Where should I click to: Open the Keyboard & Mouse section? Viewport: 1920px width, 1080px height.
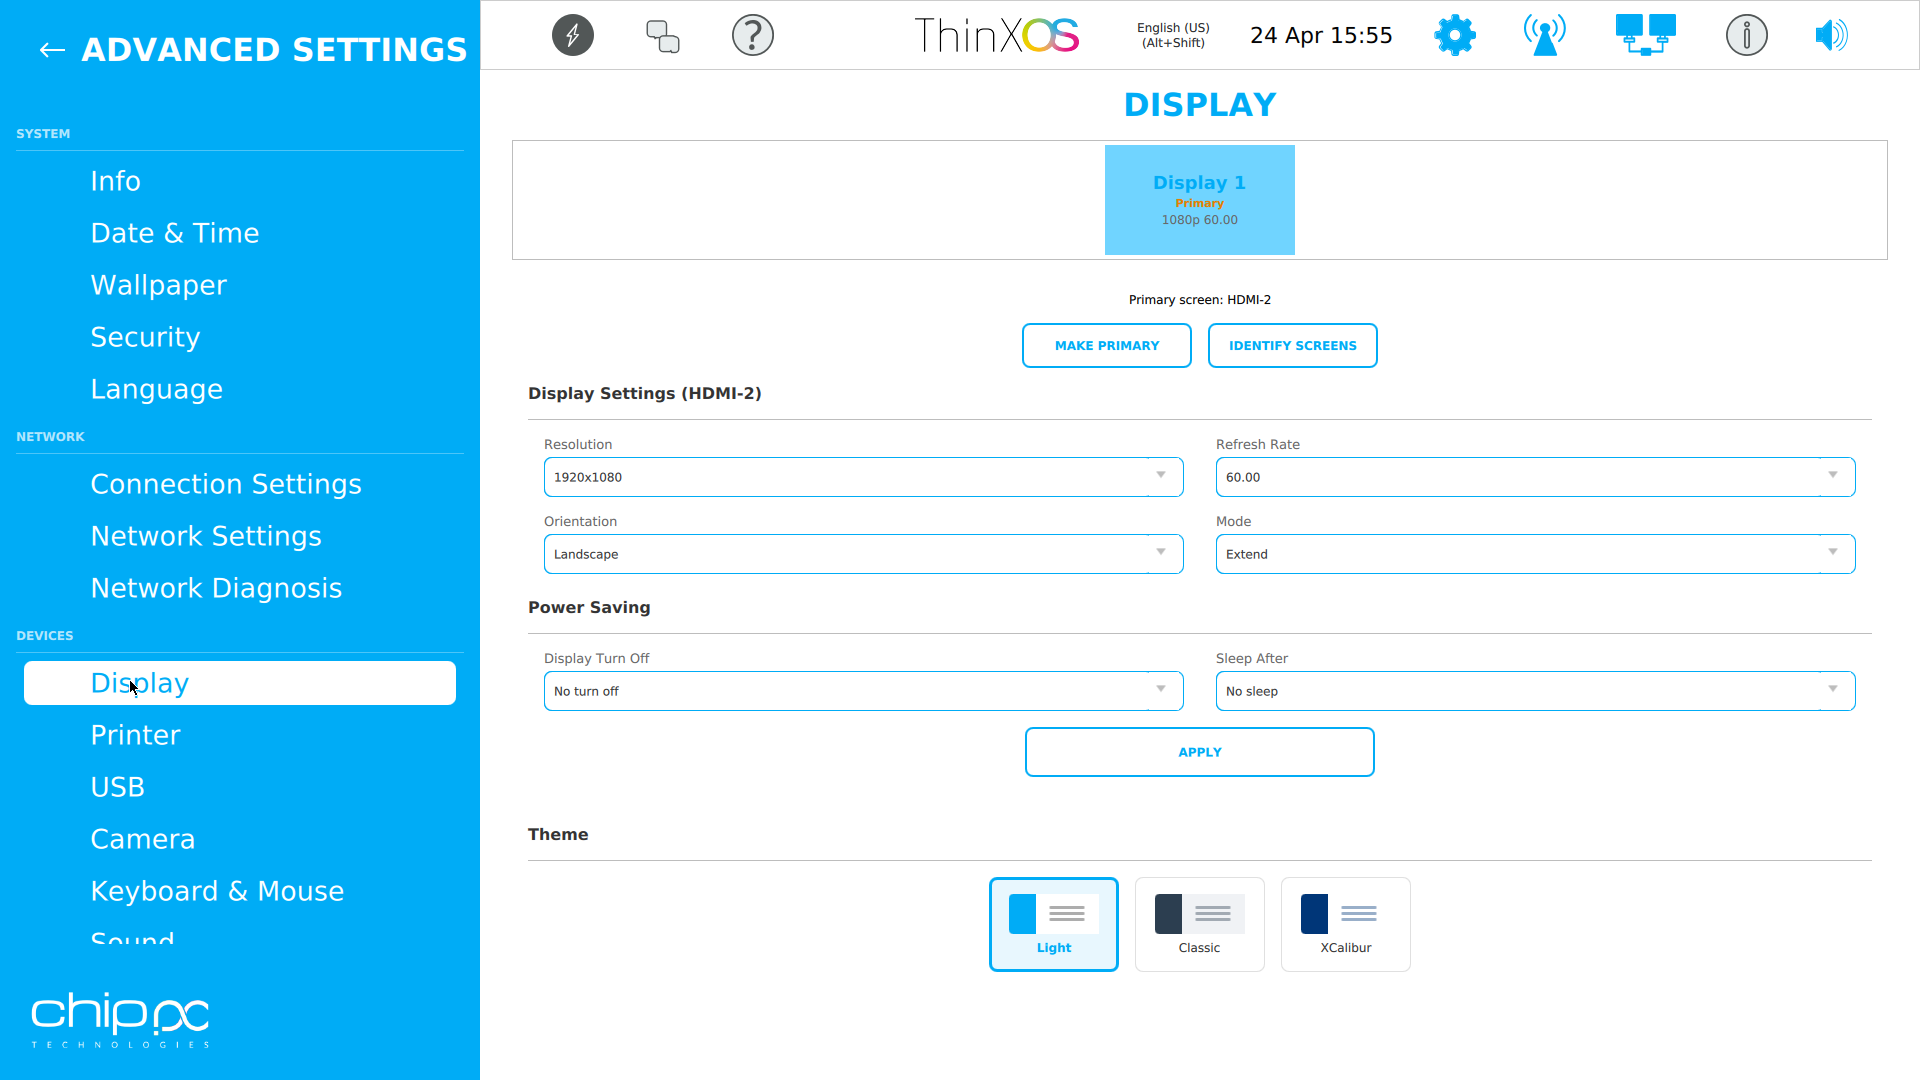coord(217,890)
